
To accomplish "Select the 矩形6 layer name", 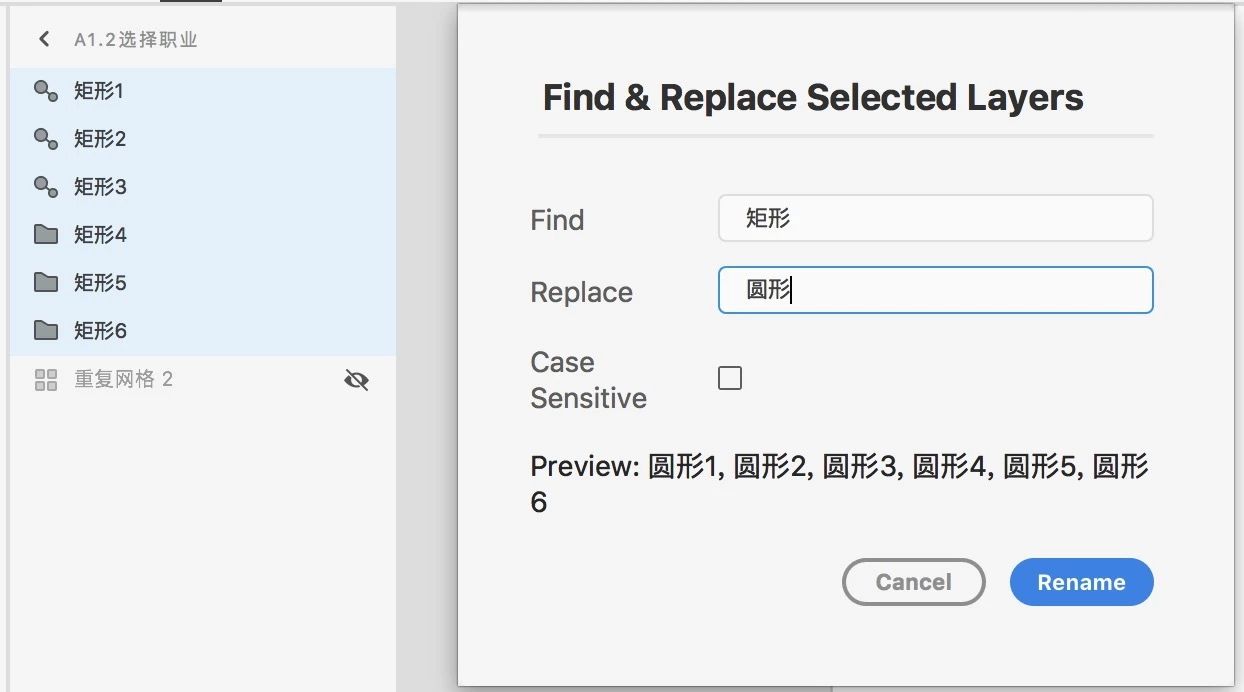I will coord(100,331).
